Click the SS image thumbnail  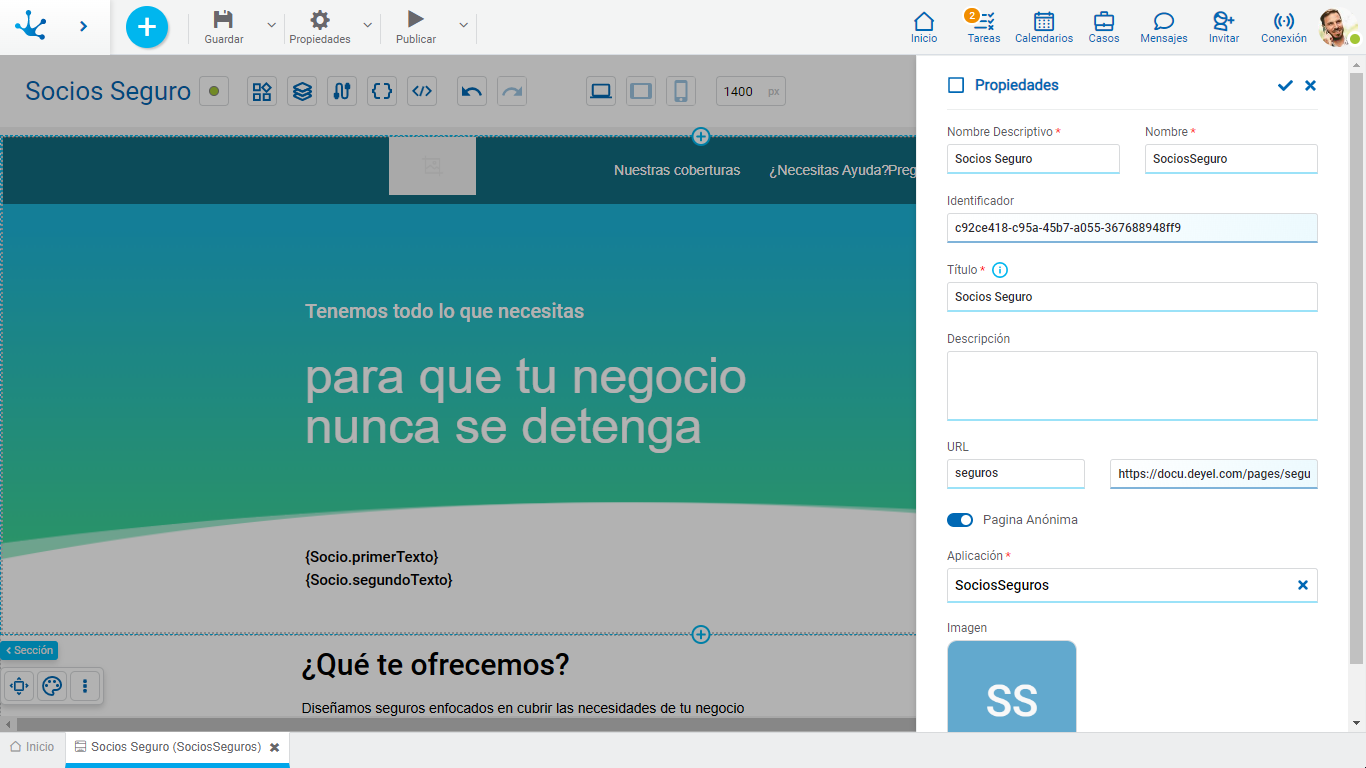[1012, 687]
